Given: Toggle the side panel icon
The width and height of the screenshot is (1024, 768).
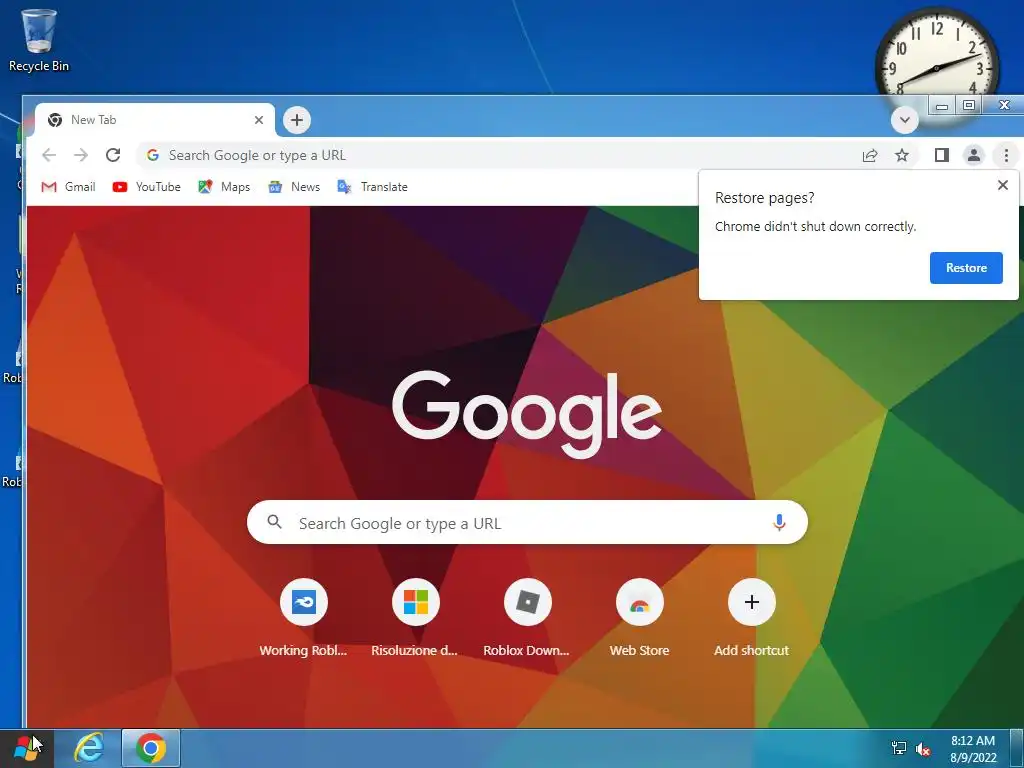Looking at the screenshot, I should tap(941, 155).
